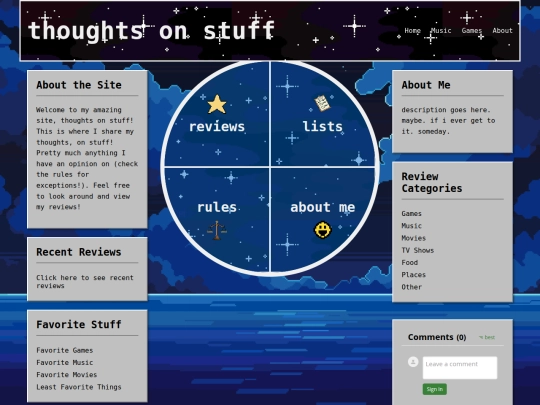Viewport: 540px width, 405px height.
Task: Focus the Leave a comment field
Action: tap(460, 367)
